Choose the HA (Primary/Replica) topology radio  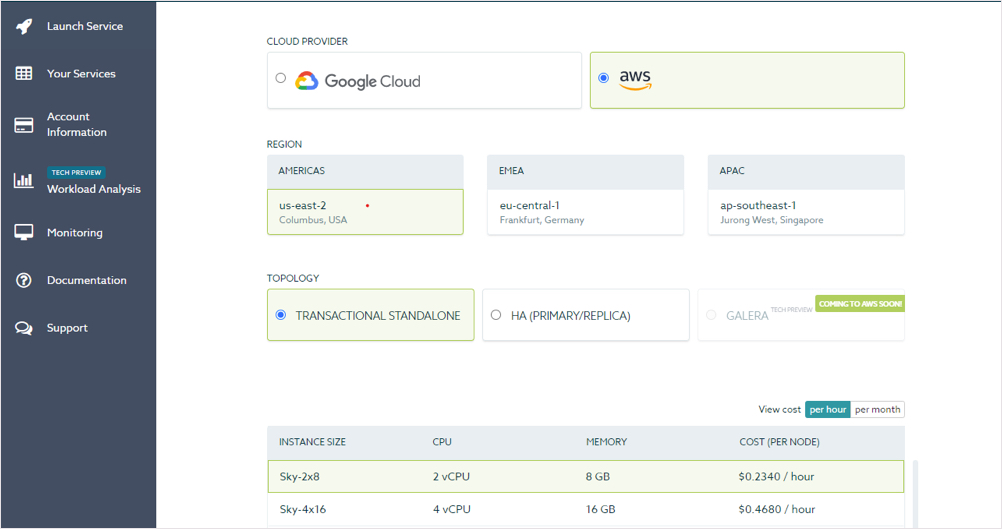(496, 315)
